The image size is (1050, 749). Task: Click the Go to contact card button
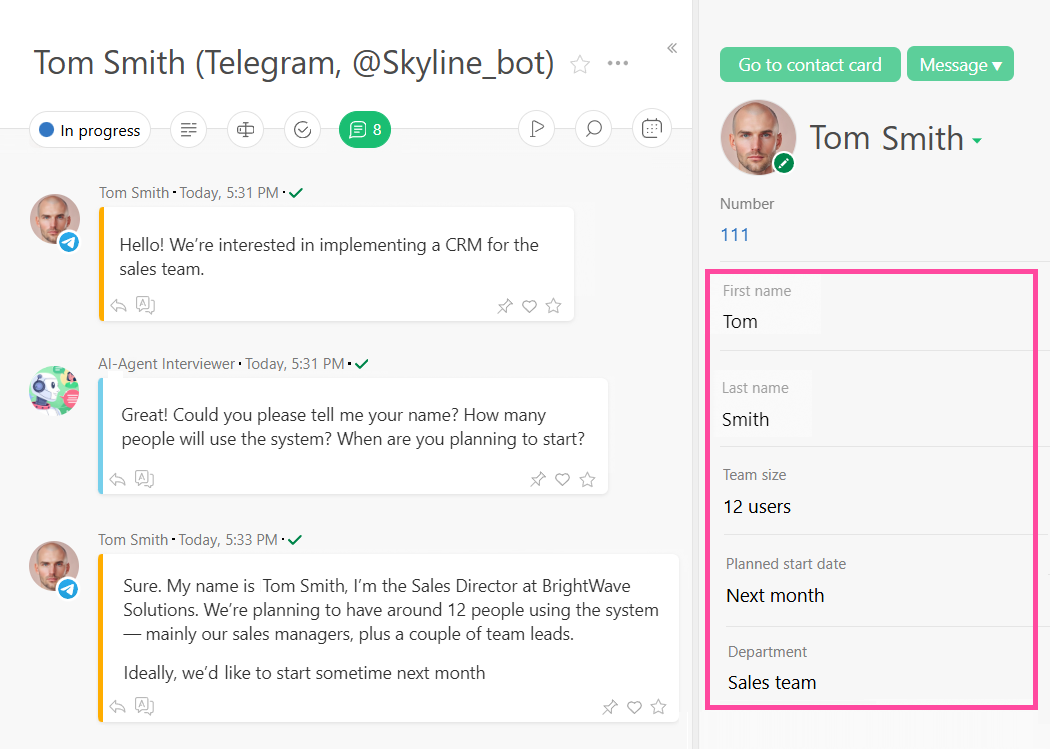[810, 63]
